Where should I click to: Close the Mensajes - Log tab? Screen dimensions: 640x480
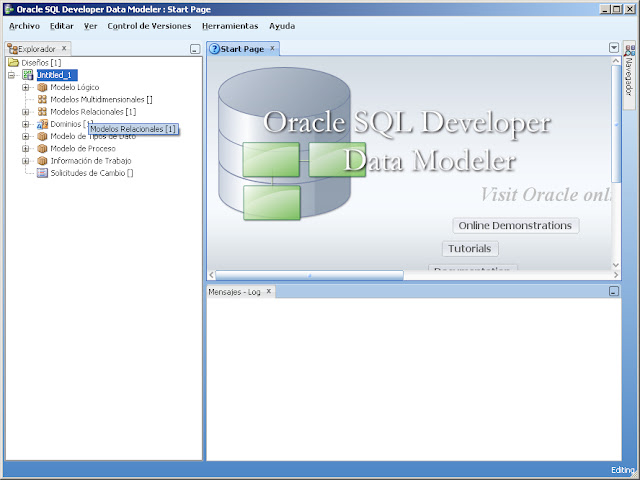pos(269,291)
